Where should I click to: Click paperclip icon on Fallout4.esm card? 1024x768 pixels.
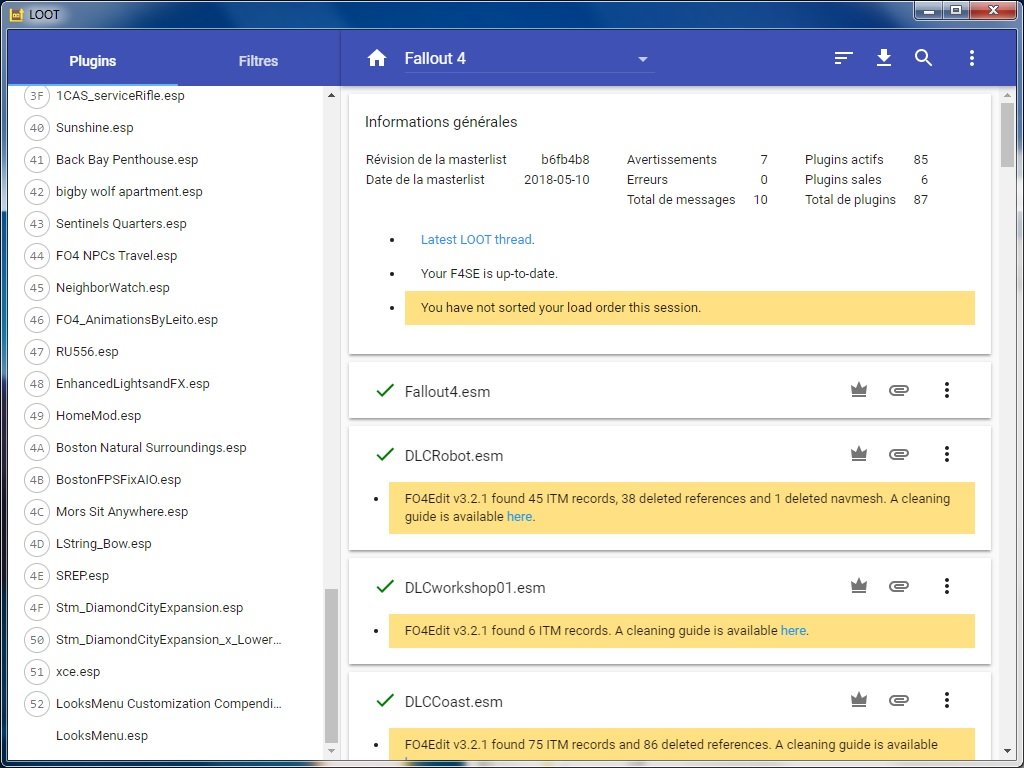pyautogui.click(x=899, y=391)
